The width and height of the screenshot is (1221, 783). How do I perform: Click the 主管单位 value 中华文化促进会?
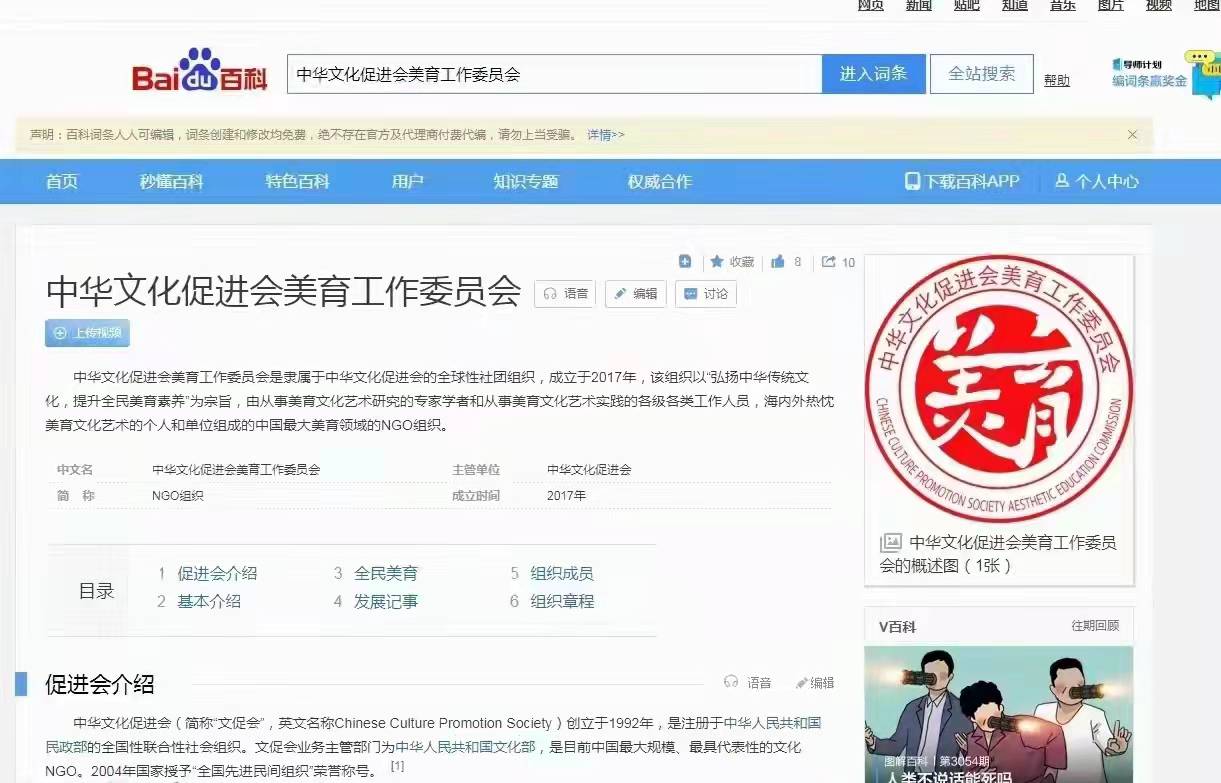click(x=589, y=469)
